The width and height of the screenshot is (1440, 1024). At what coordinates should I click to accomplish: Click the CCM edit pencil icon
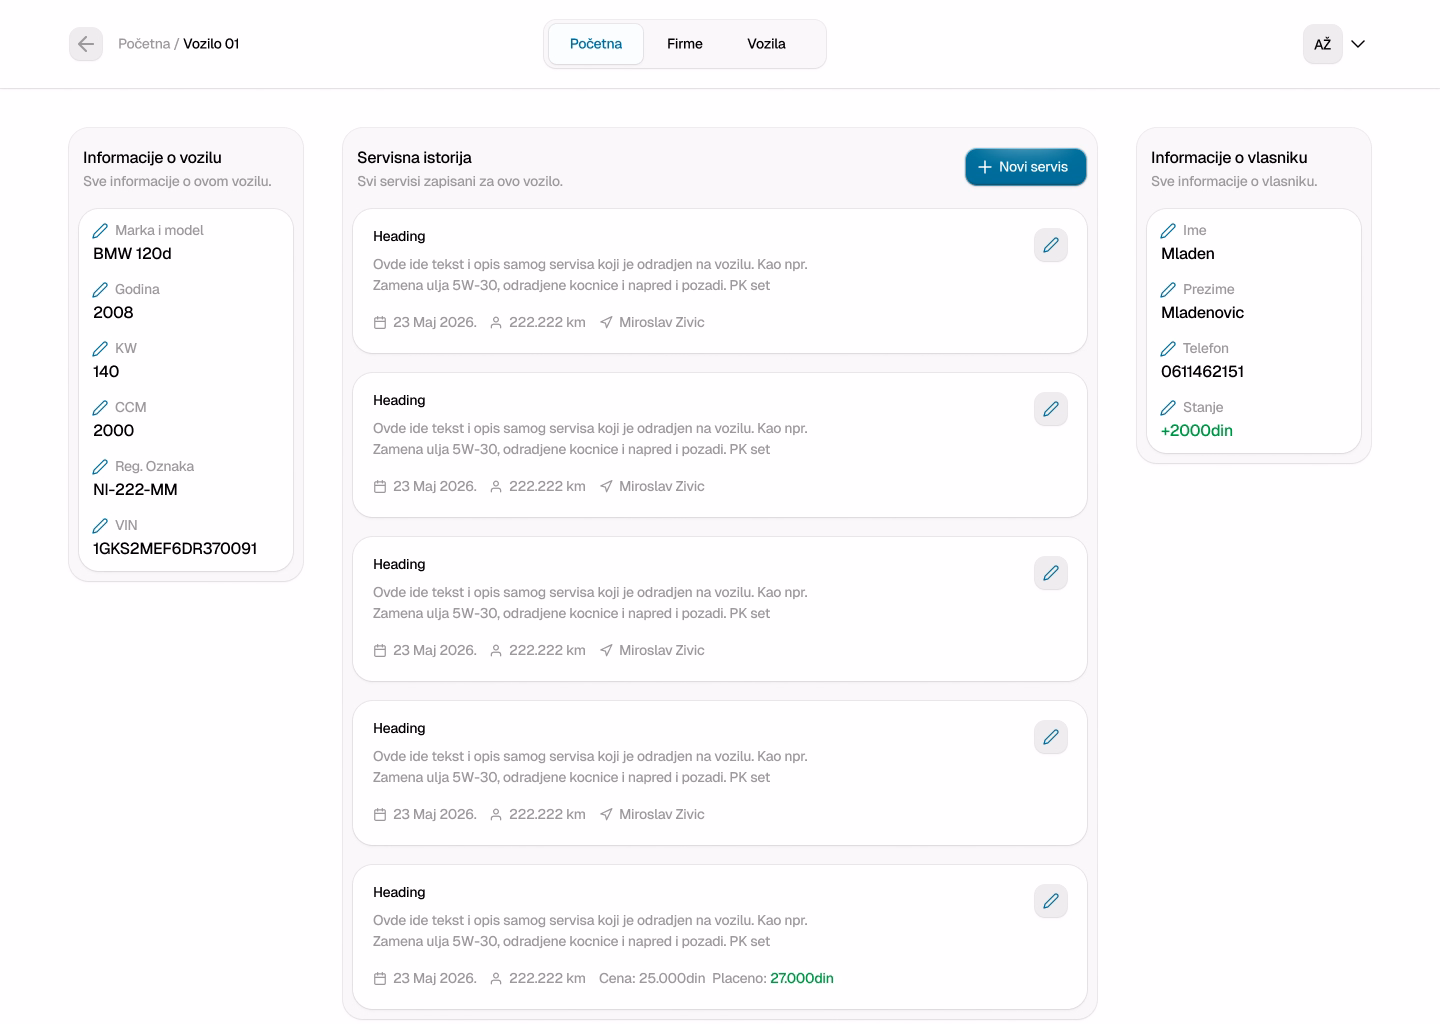[x=100, y=408]
